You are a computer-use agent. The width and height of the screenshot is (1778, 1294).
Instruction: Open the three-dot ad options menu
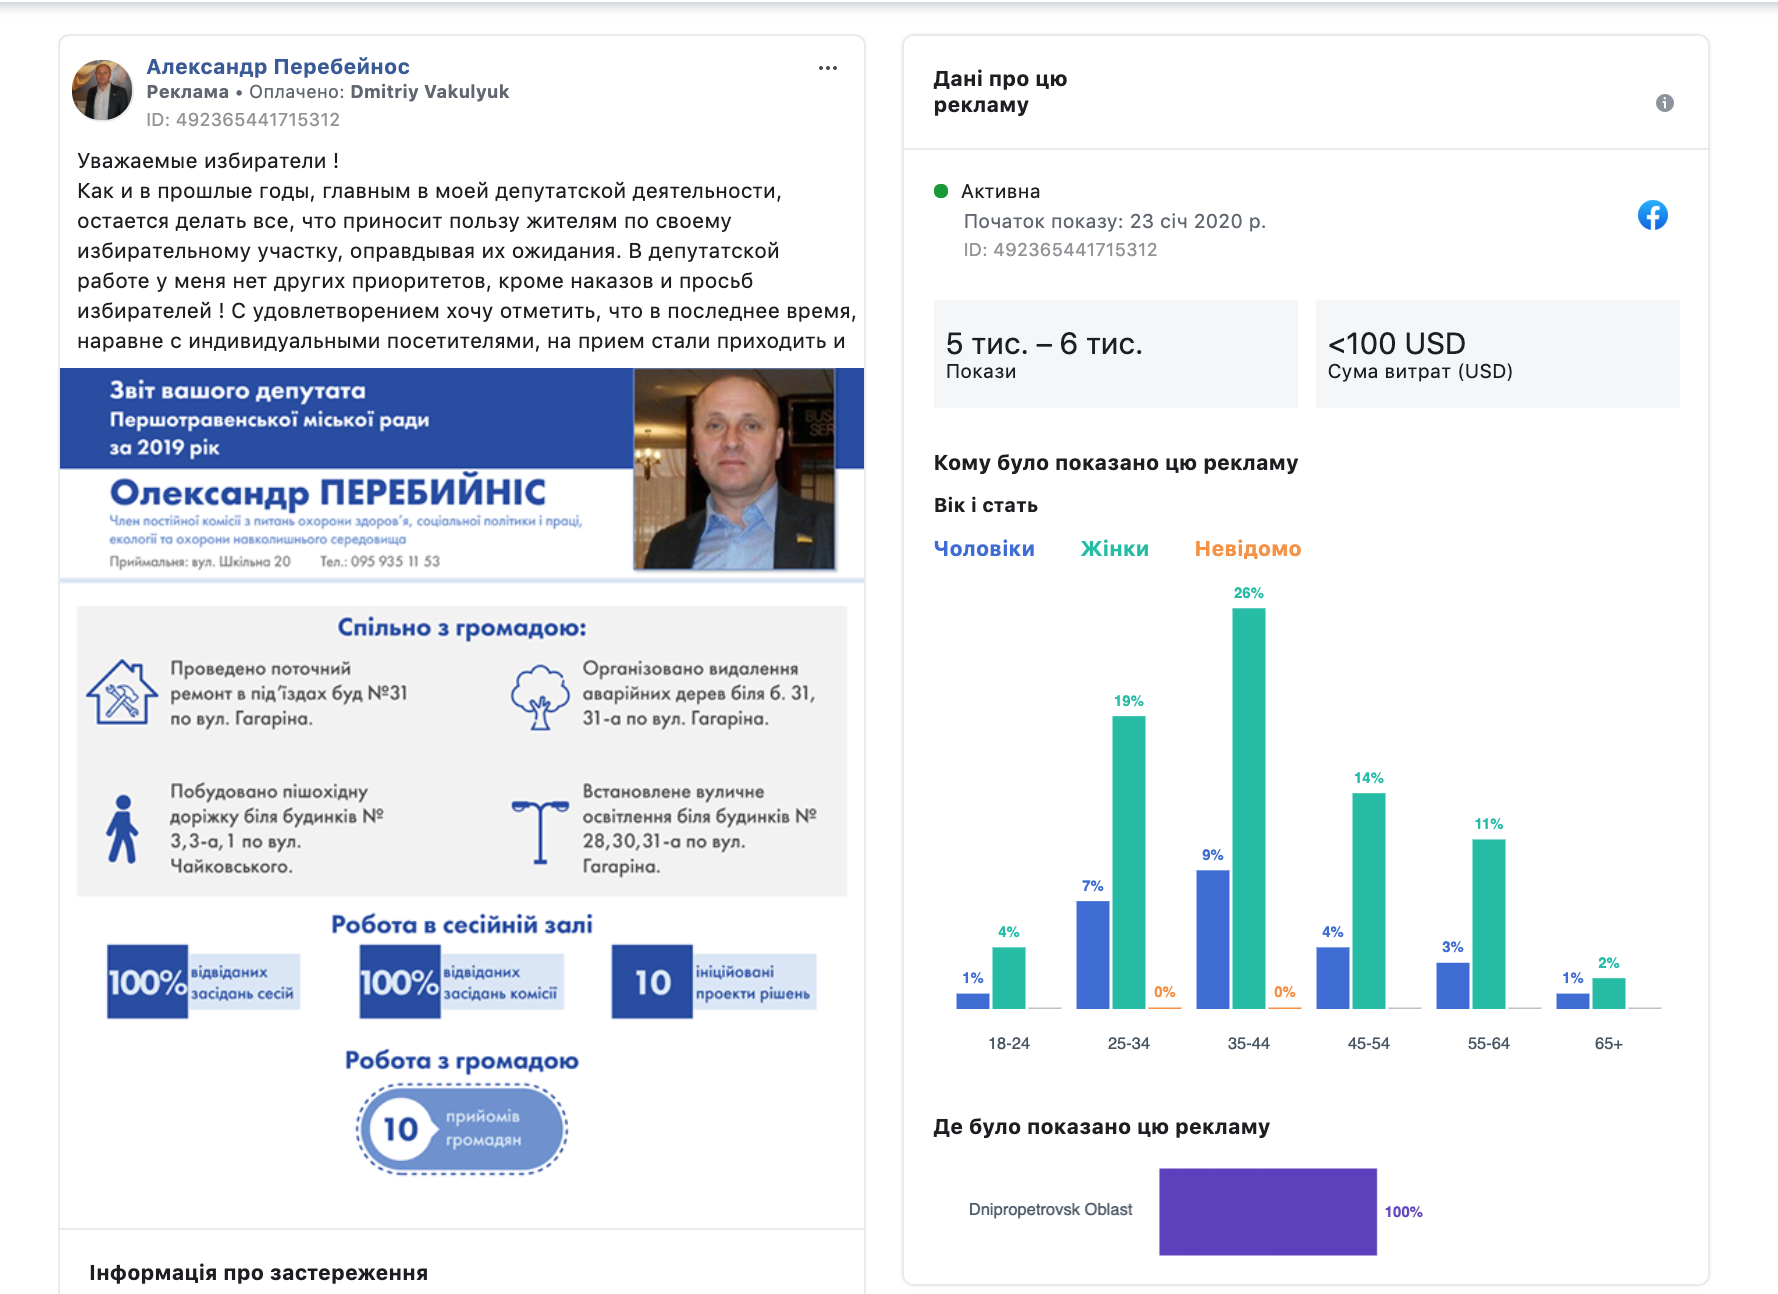827,68
